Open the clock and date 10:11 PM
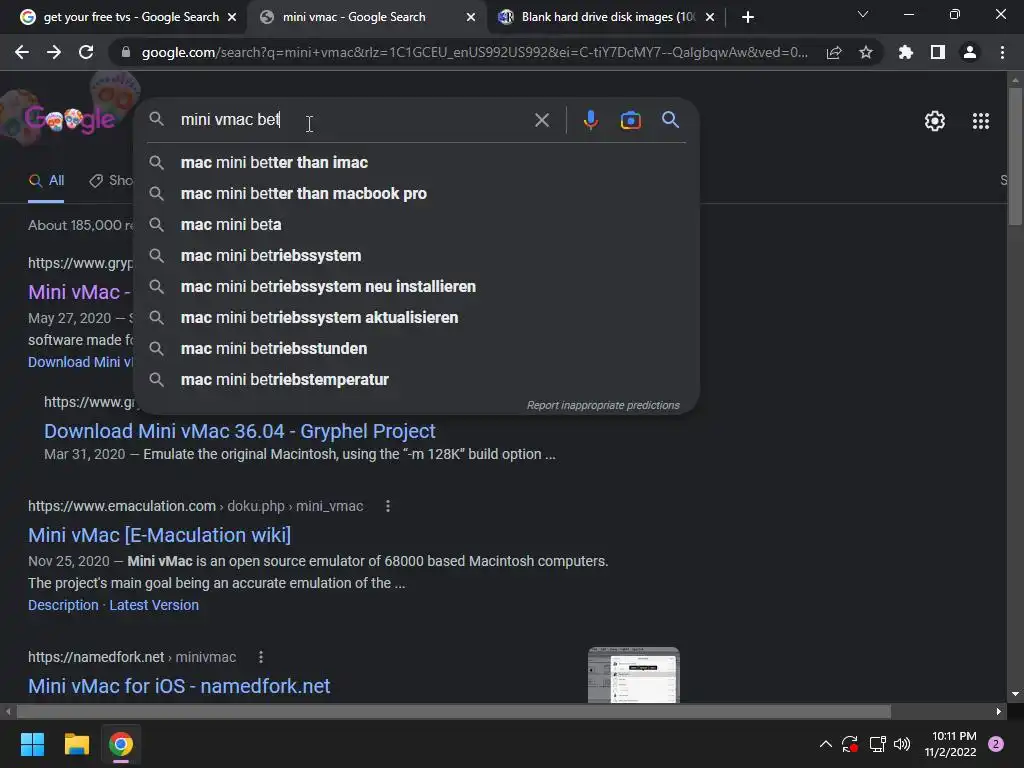 point(950,744)
